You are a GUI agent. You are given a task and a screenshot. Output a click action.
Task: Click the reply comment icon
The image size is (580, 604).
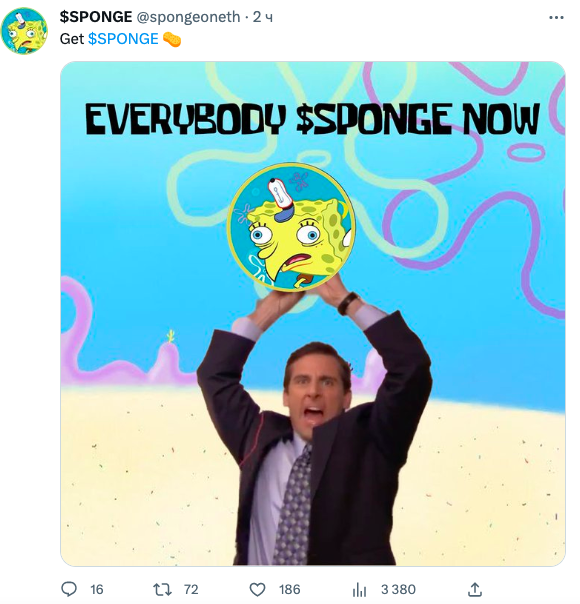click(x=69, y=589)
